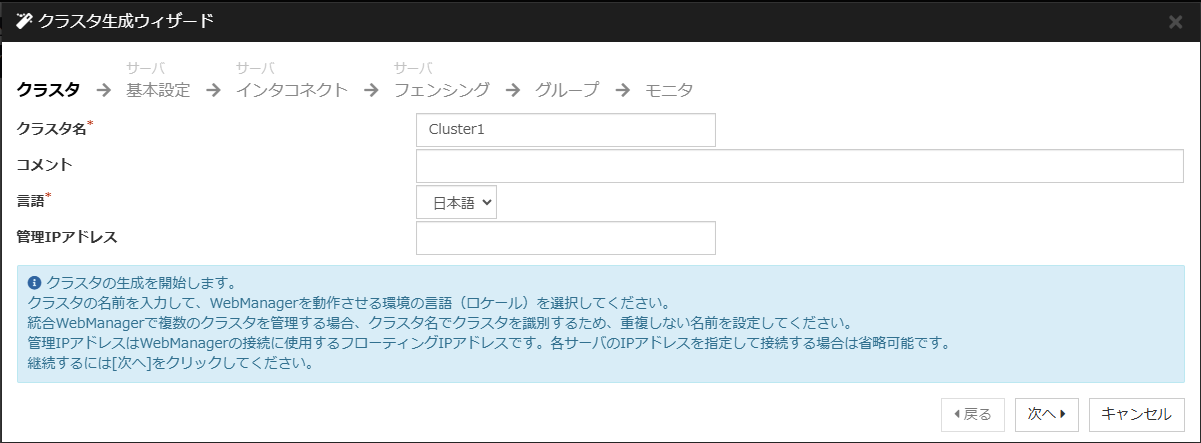This screenshot has width=1201, height=443.
Task: Cancel the wizard with キャンセル button
Action: 1137,414
